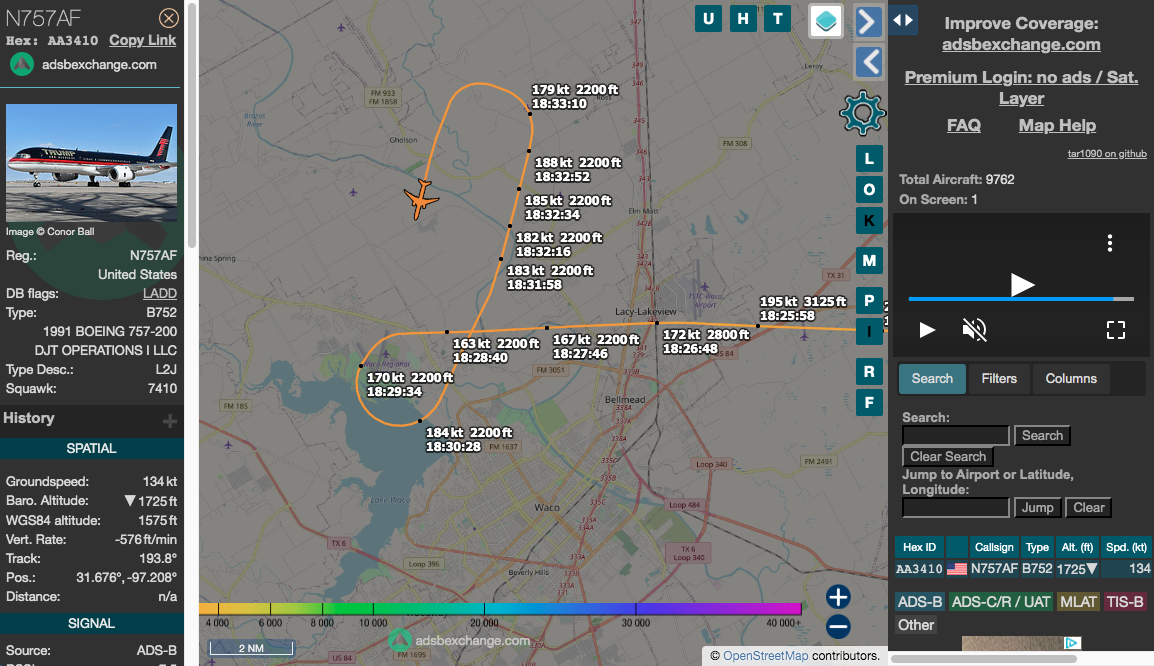Toggle the Other source filter

pos(916,625)
